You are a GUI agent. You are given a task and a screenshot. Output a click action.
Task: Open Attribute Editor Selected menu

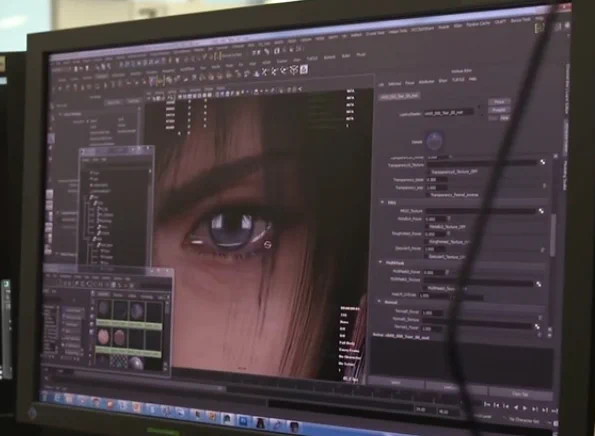click(x=394, y=83)
